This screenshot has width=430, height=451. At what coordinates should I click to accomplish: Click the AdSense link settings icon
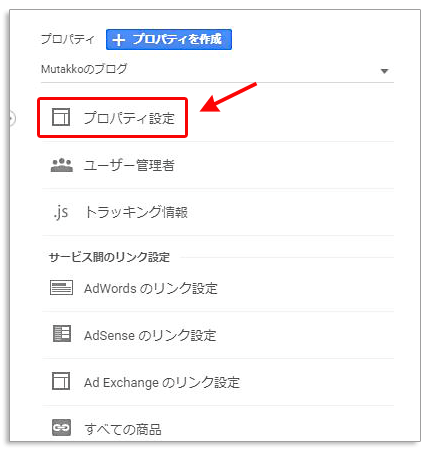[x=62, y=334]
